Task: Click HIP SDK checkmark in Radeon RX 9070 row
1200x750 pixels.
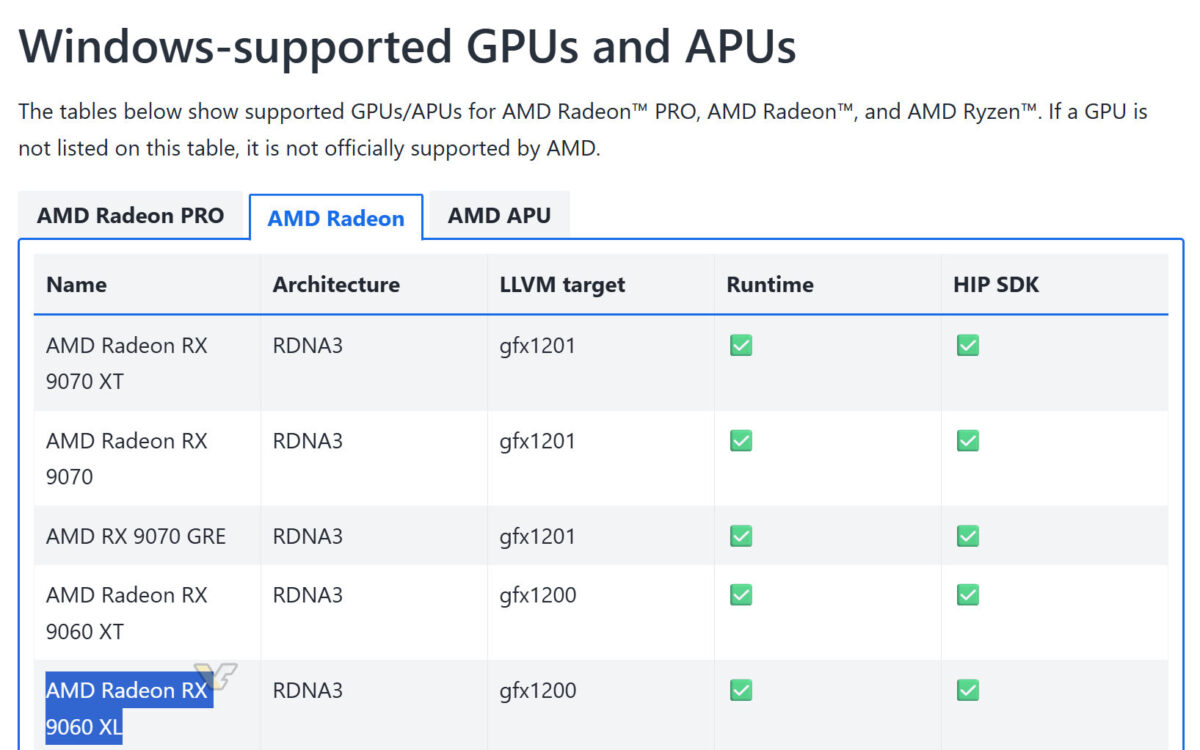Action: [x=967, y=441]
